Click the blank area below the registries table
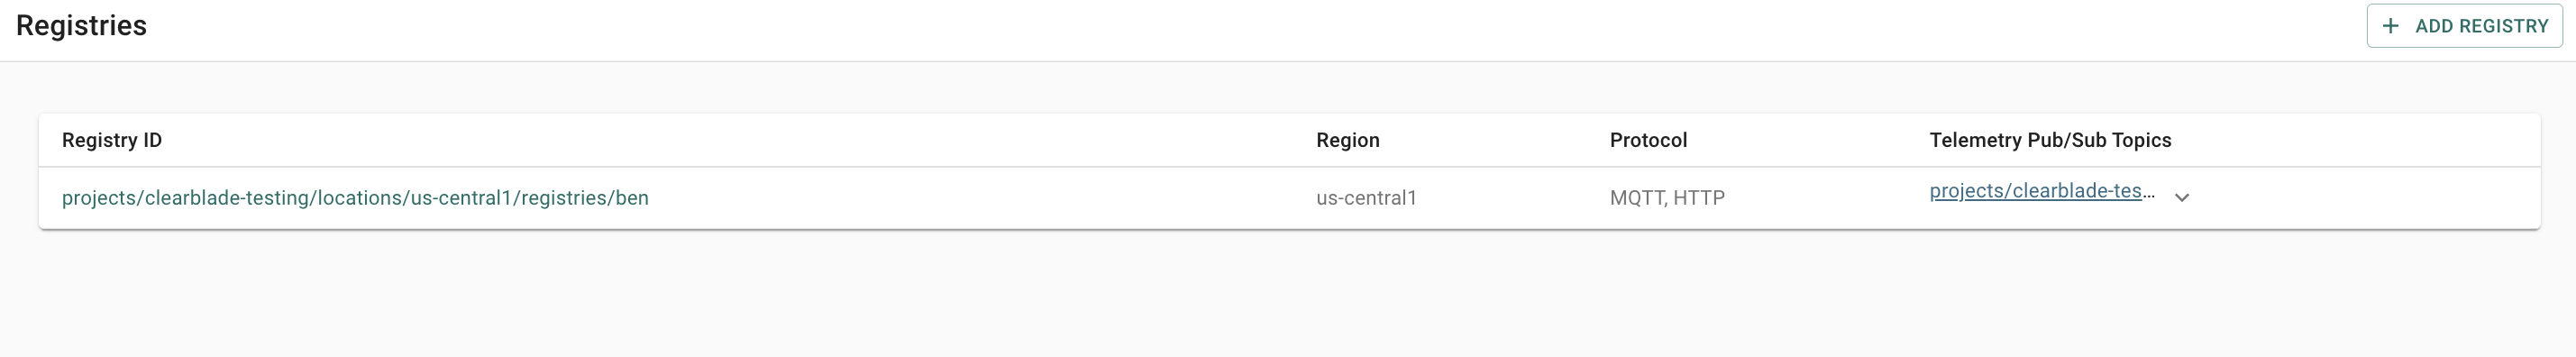 point(1288,295)
